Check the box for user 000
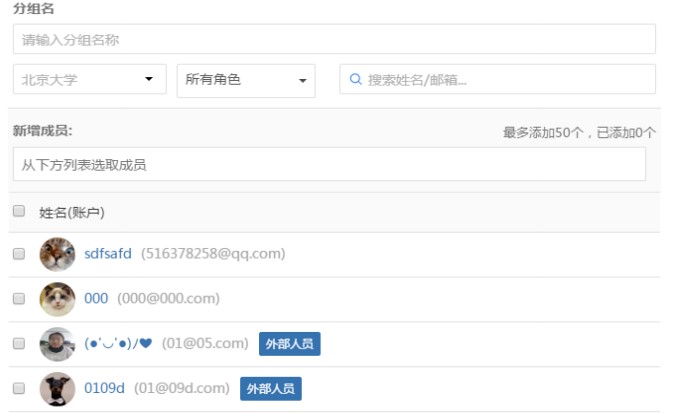Image resolution: width=679 pixels, height=413 pixels. tap(19, 299)
